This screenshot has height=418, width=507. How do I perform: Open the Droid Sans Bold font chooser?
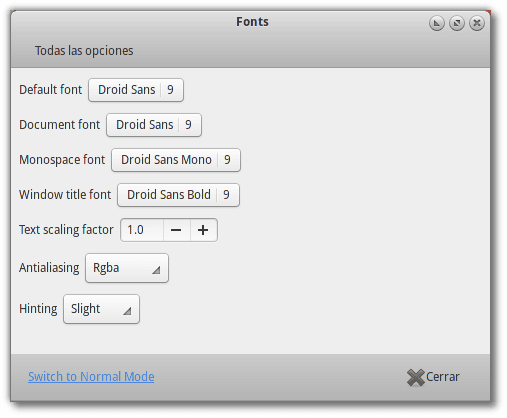pos(178,195)
